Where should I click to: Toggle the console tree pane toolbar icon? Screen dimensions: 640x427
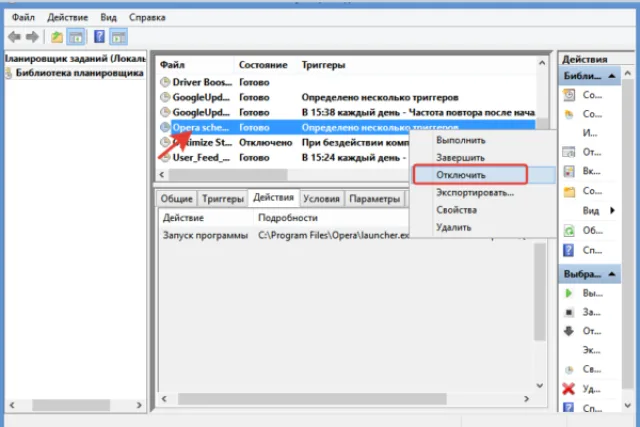(x=76, y=37)
